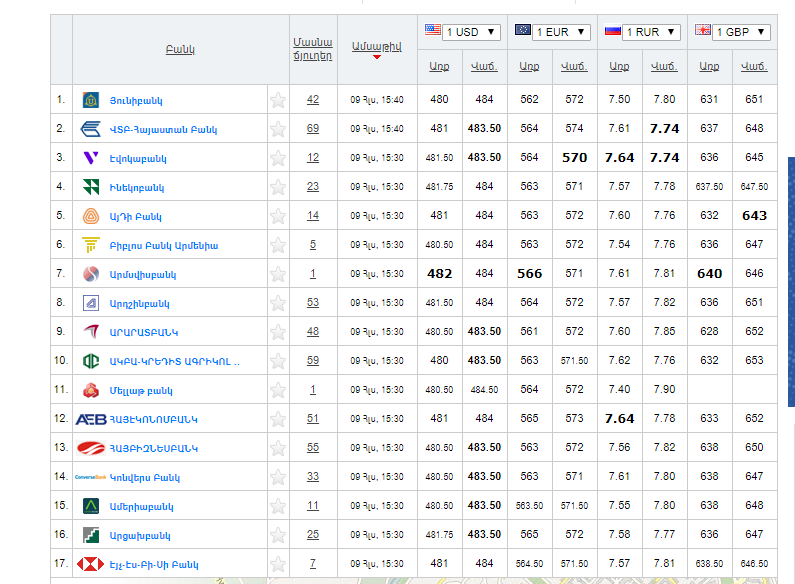Toggle favorite star for row 17 HSBC
795x584 pixels.
click(x=278, y=564)
